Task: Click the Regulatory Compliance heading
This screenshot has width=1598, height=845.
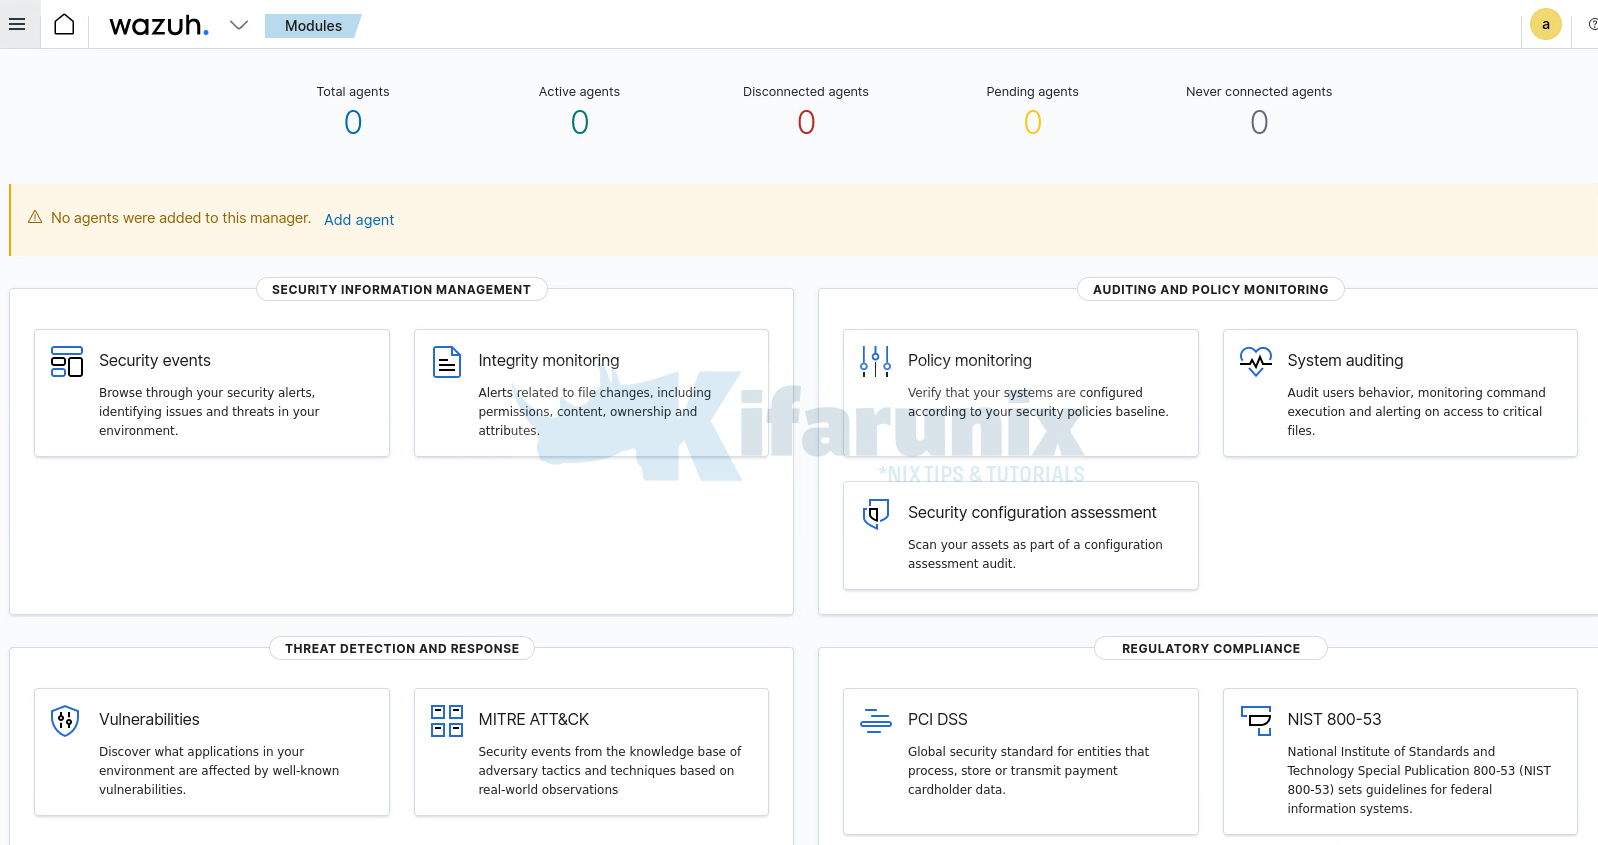Action: tap(1211, 649)
